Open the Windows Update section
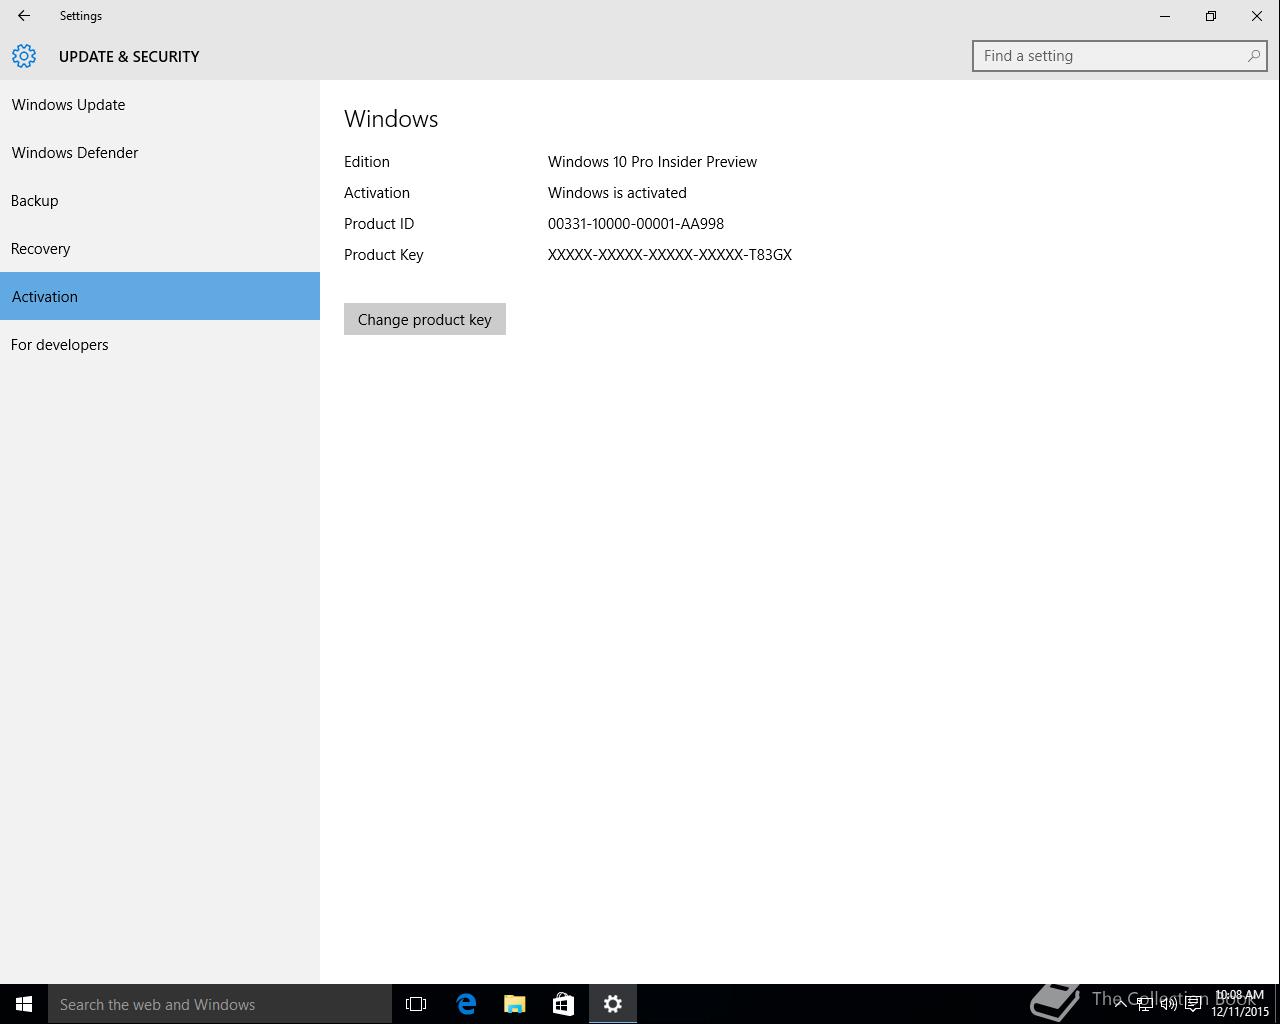Screen dimensions: 1280x1024 160,104
